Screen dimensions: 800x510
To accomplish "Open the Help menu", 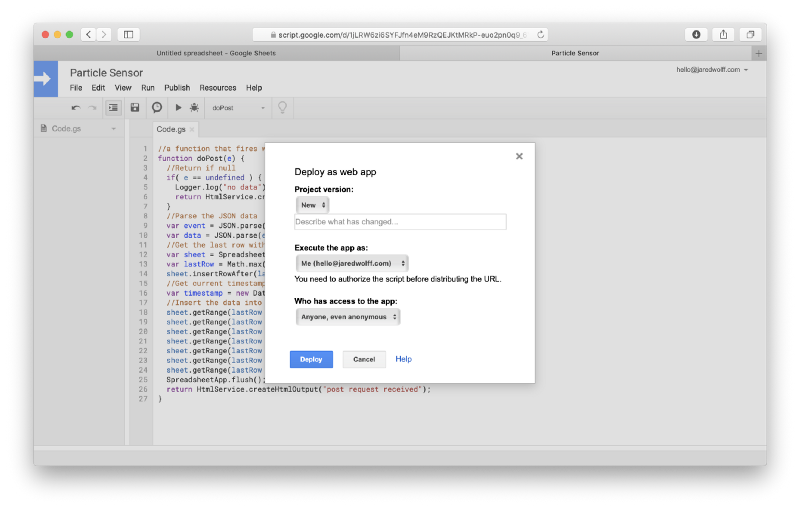I will click(x=254, y=88).
